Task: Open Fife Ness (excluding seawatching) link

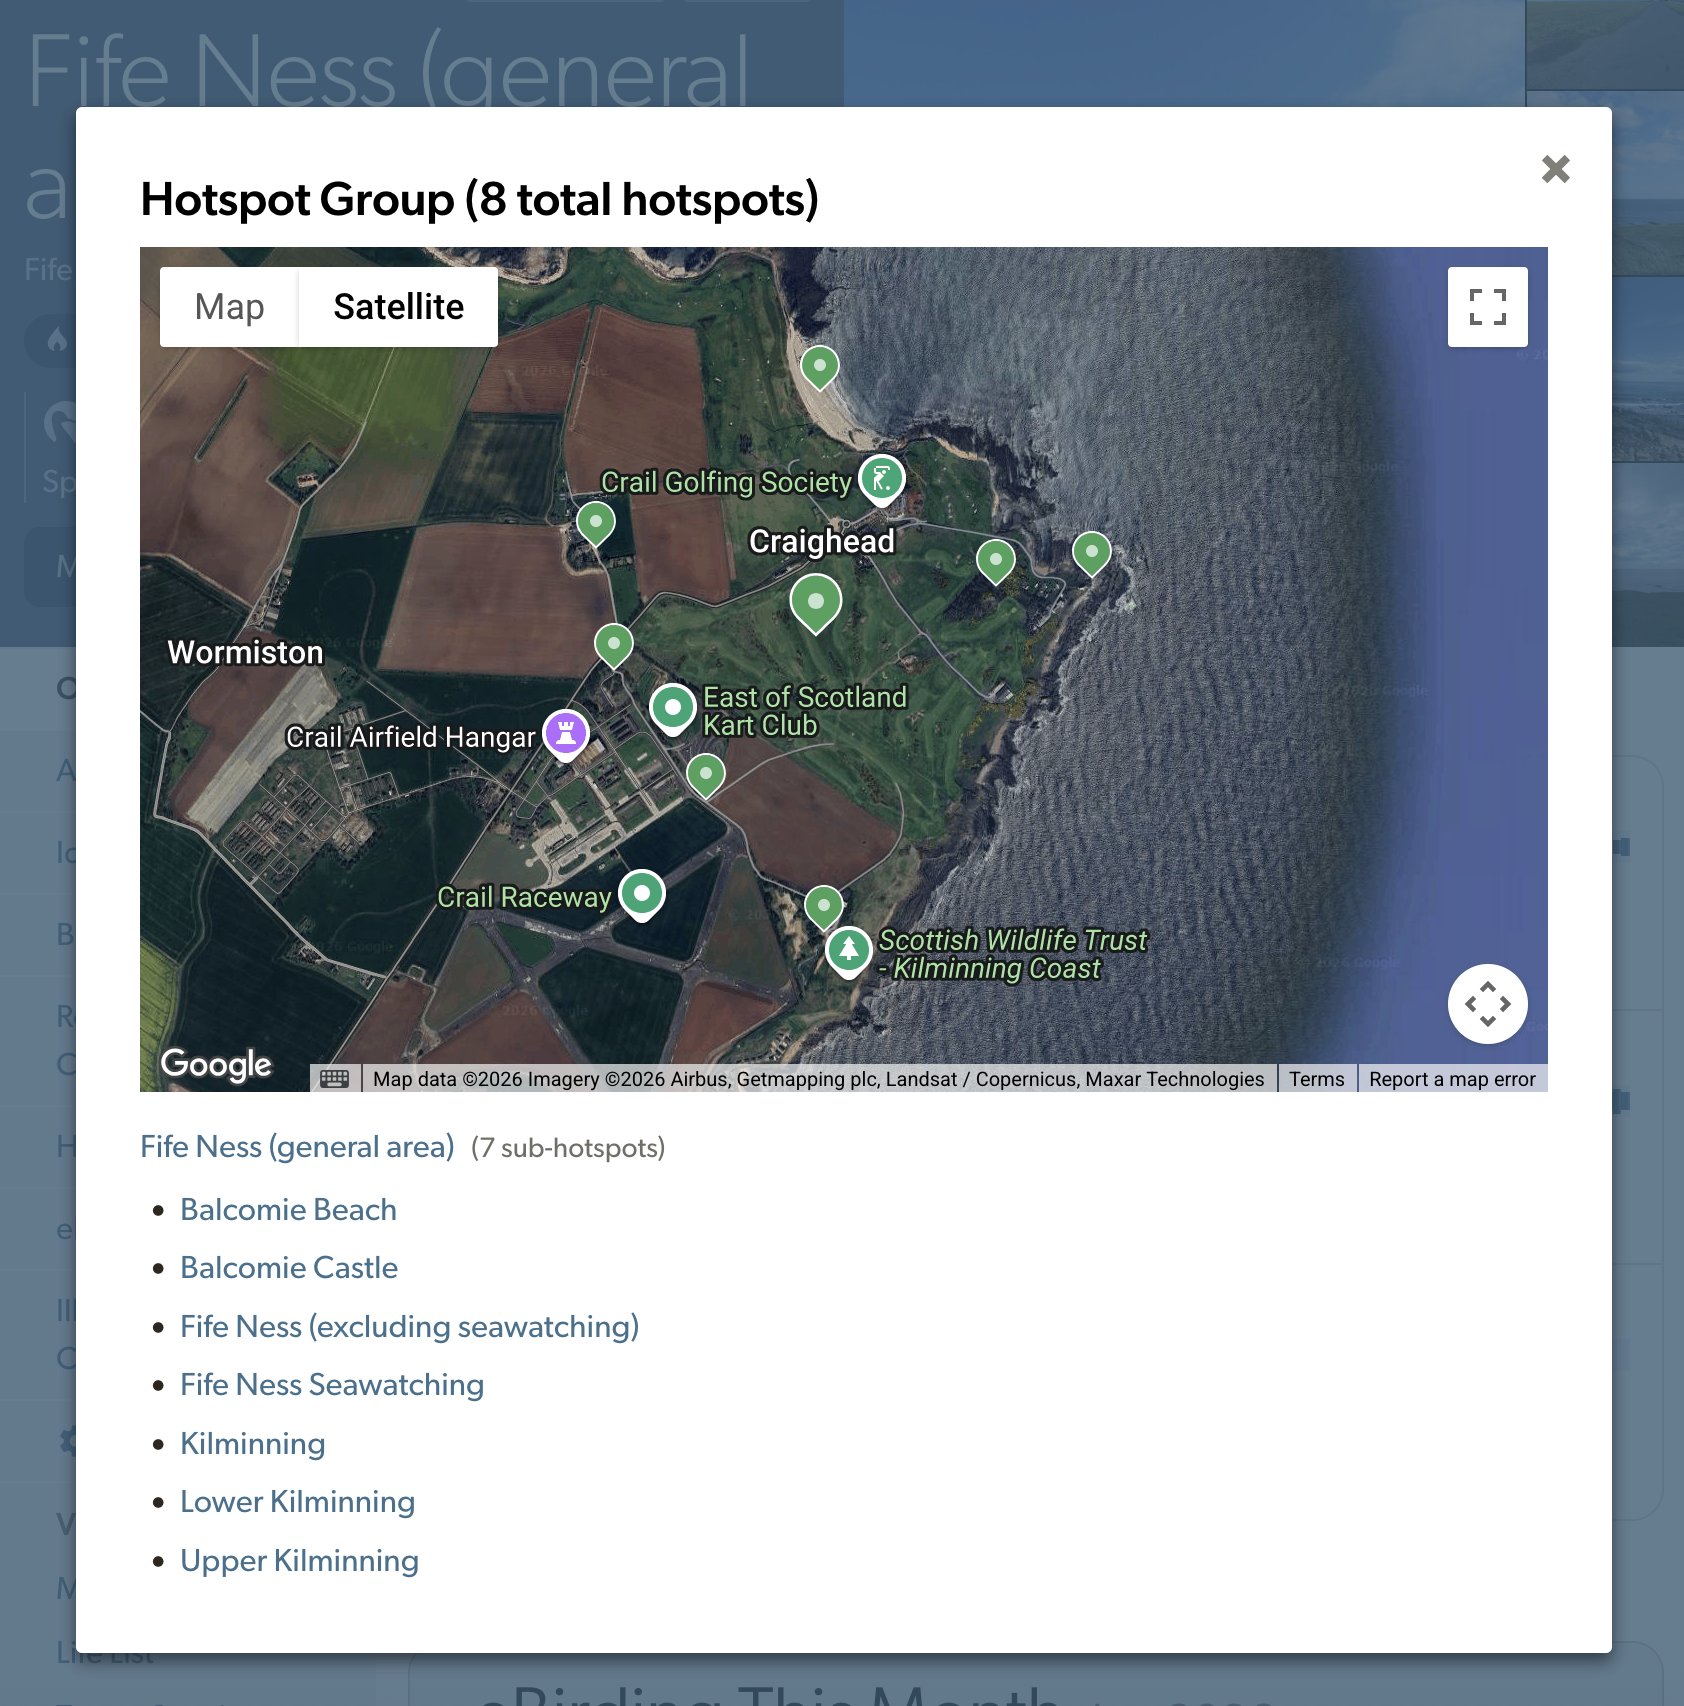Action: point(409,1327)
